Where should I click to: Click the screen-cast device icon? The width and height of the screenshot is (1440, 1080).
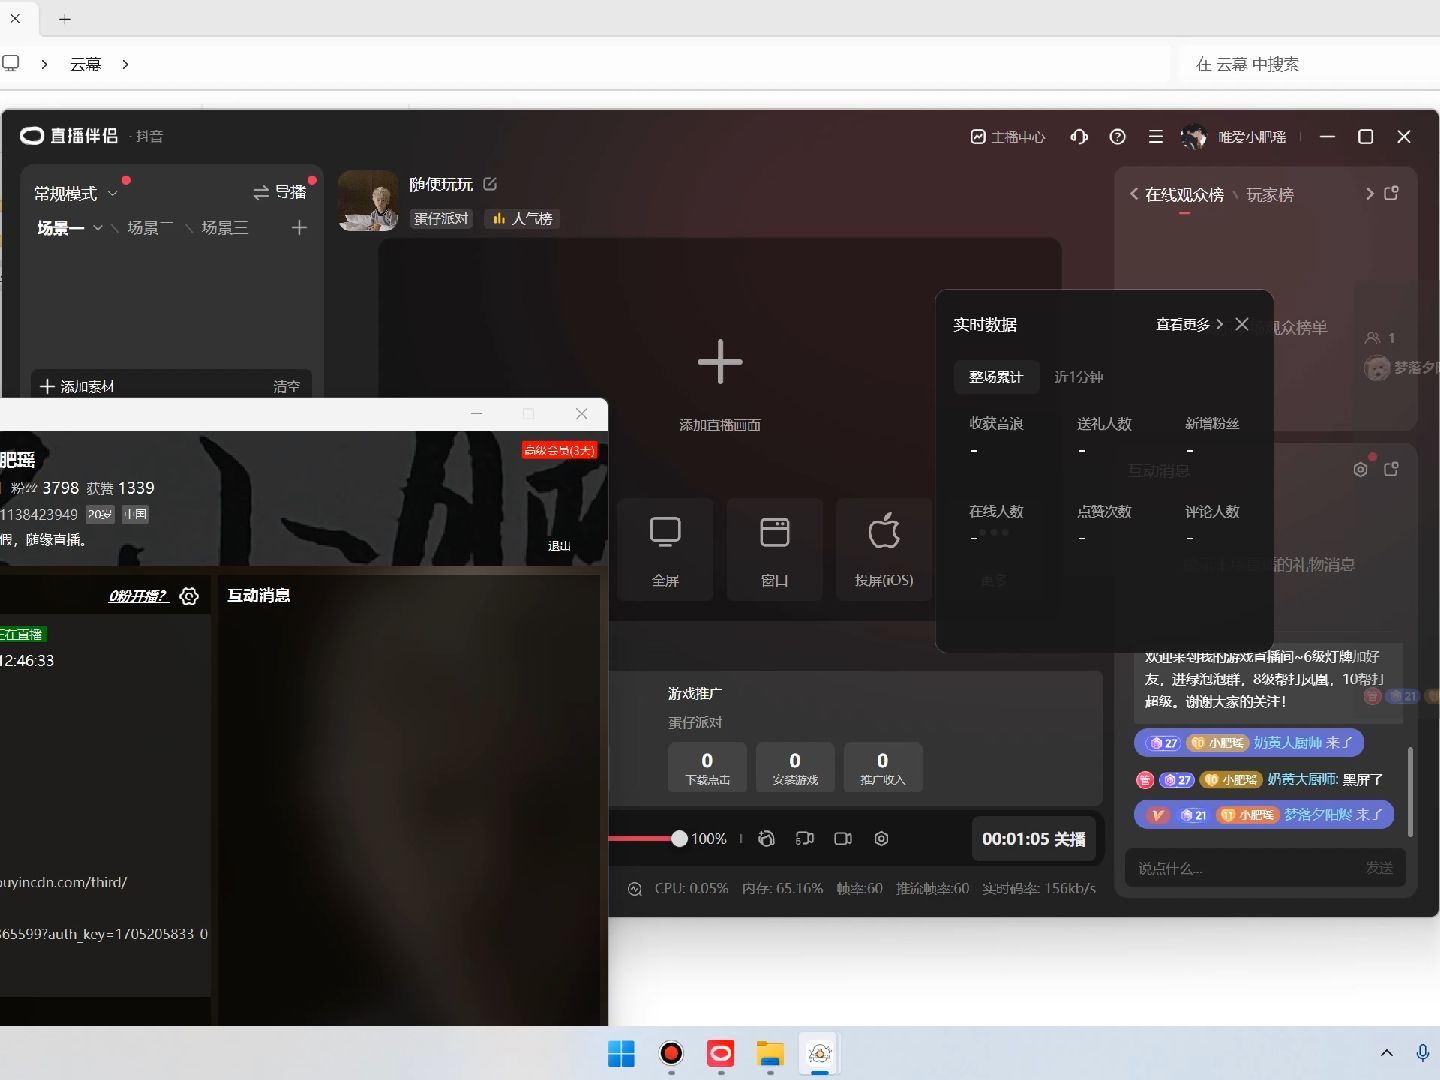805,839
